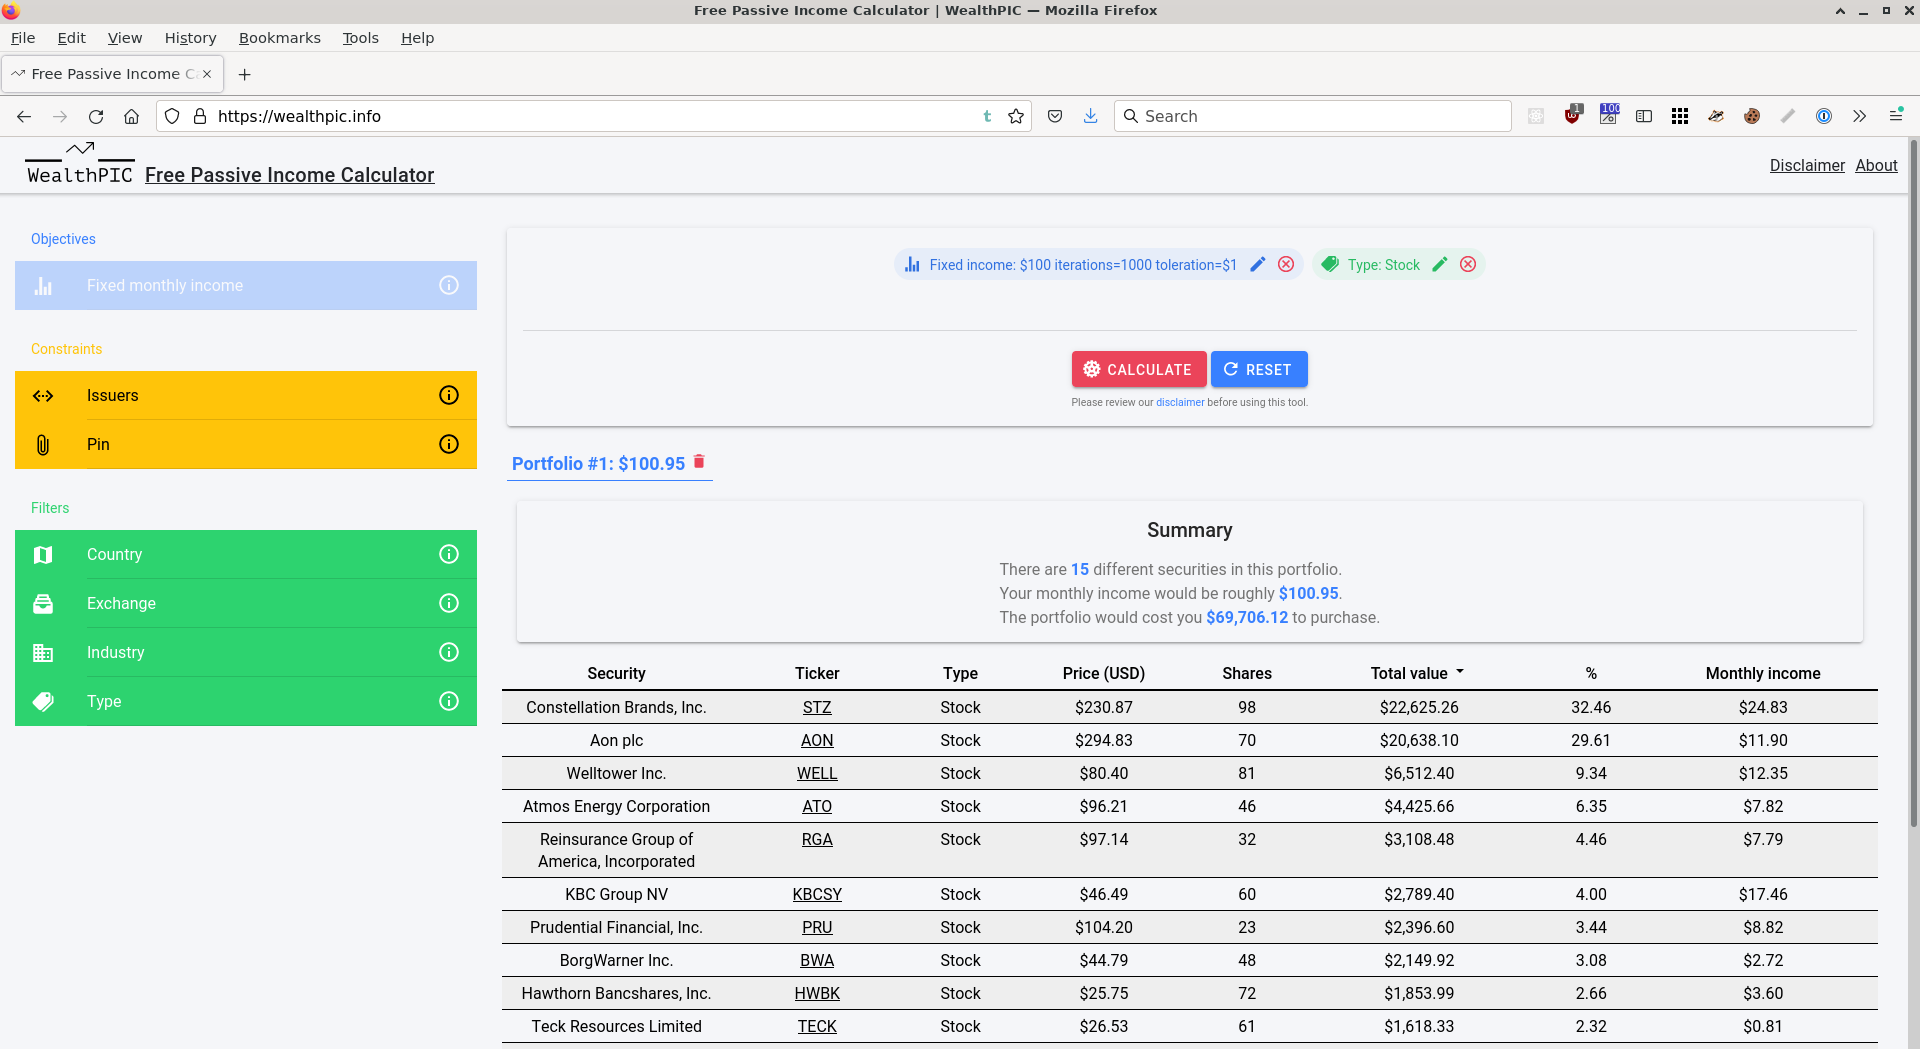
Task: Open the Disclaimer page link
Action: pos(1807,165)
